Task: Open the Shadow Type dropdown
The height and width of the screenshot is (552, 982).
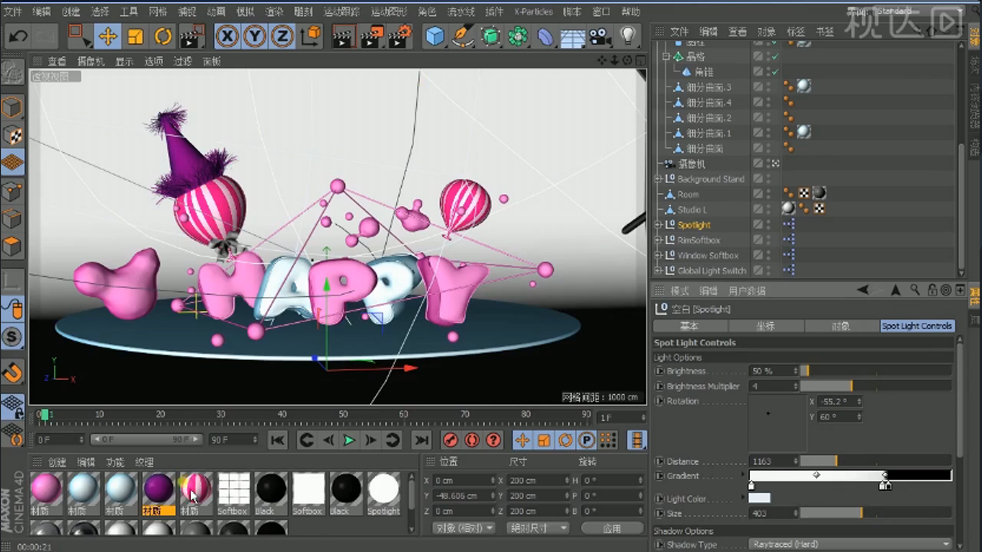Action: click(850, 544)
